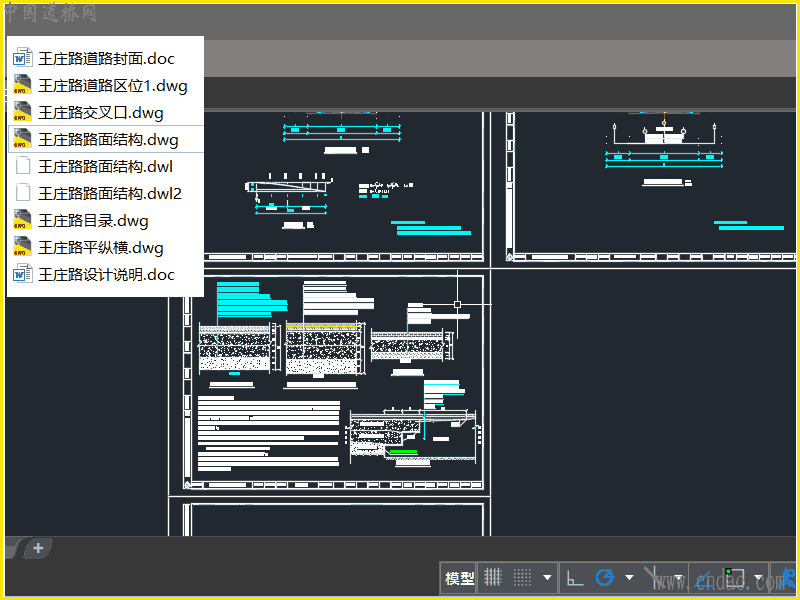Click the DWG icon of 王庄路道路区位1.dwg
The height and width of the screenshot is (600, 800).
[x=22, y=85]
